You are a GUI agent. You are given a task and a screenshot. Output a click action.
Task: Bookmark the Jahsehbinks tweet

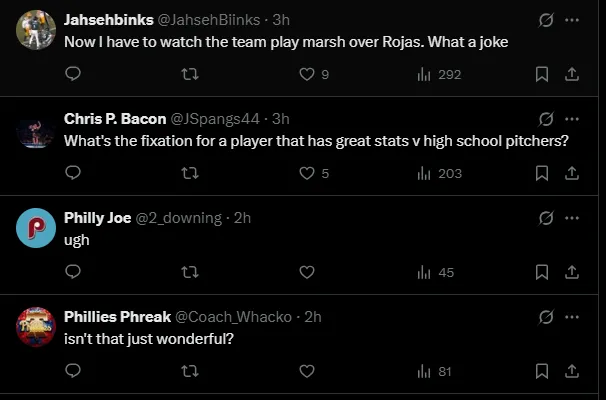(541, 74)
